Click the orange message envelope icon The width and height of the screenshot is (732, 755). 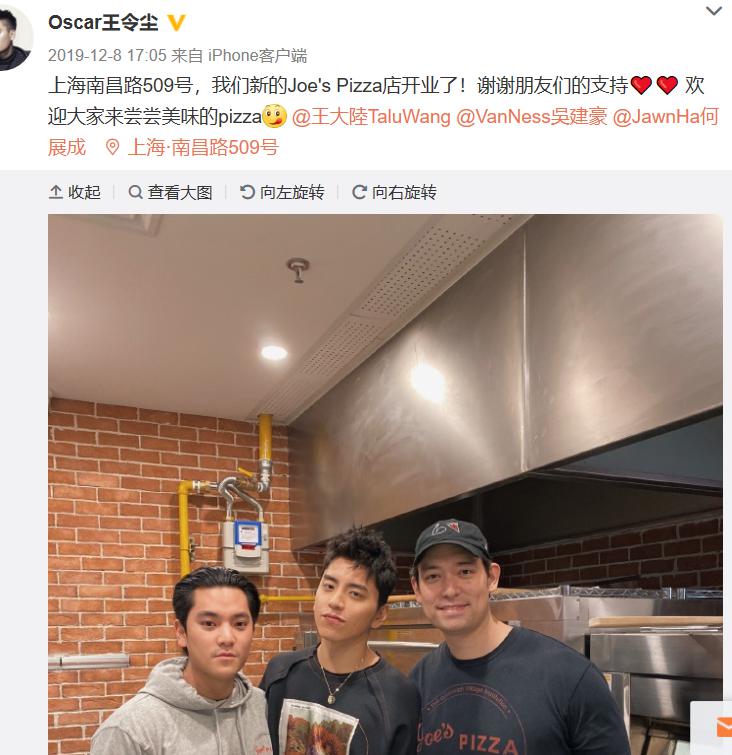click(x=724, y=727)
